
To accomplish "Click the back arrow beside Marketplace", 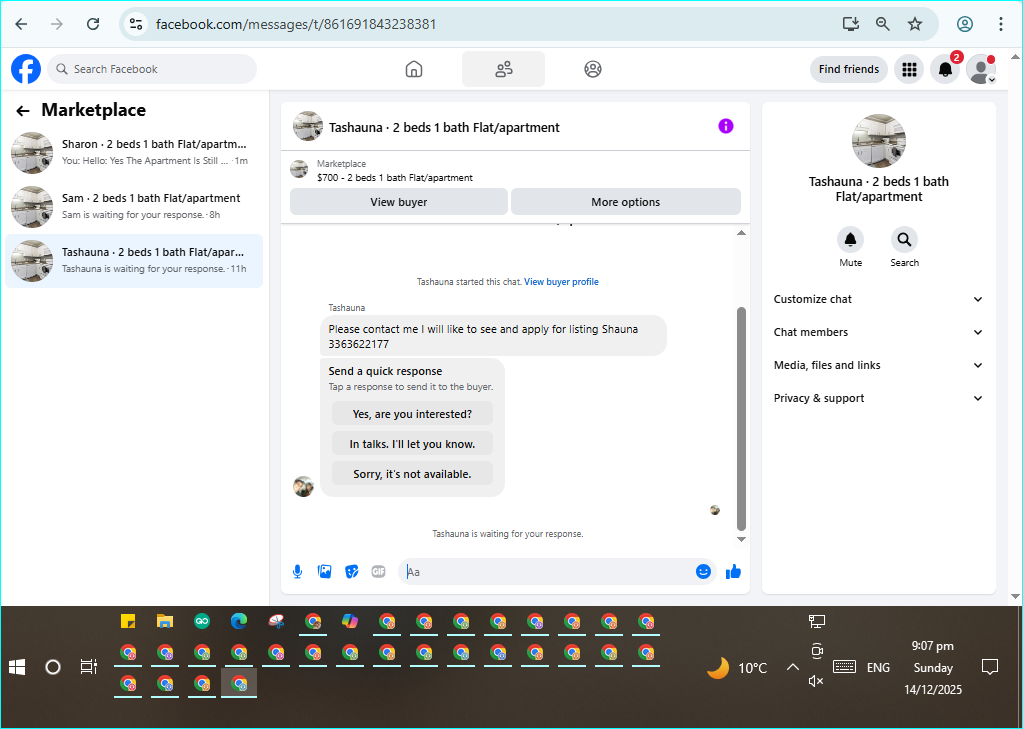I will 23,111.
